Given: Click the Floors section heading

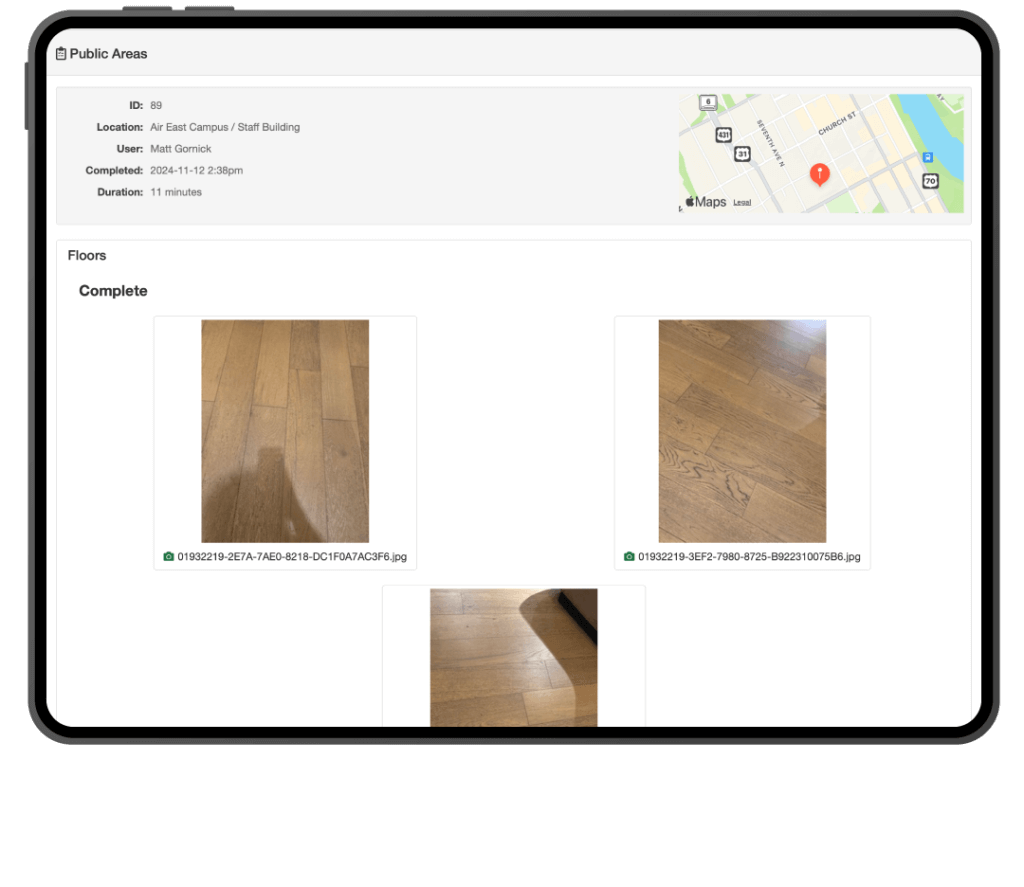Looking at the screenshot, I should pos(87,256).
